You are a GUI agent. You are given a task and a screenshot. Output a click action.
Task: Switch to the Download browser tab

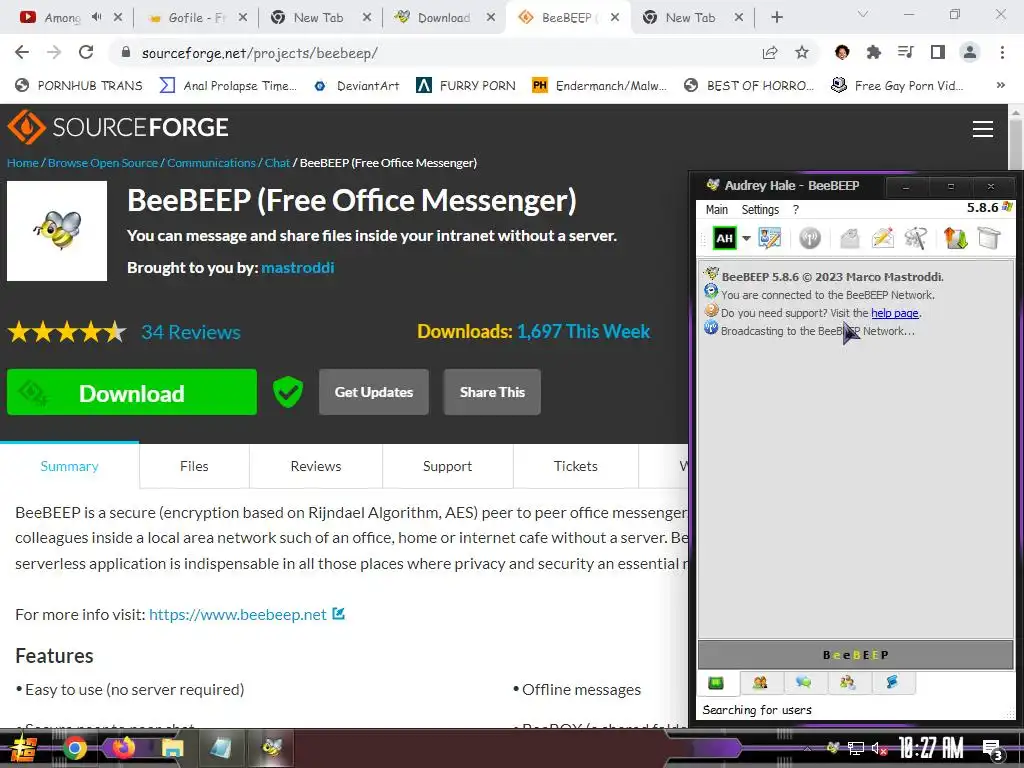(x=444, y=18)
